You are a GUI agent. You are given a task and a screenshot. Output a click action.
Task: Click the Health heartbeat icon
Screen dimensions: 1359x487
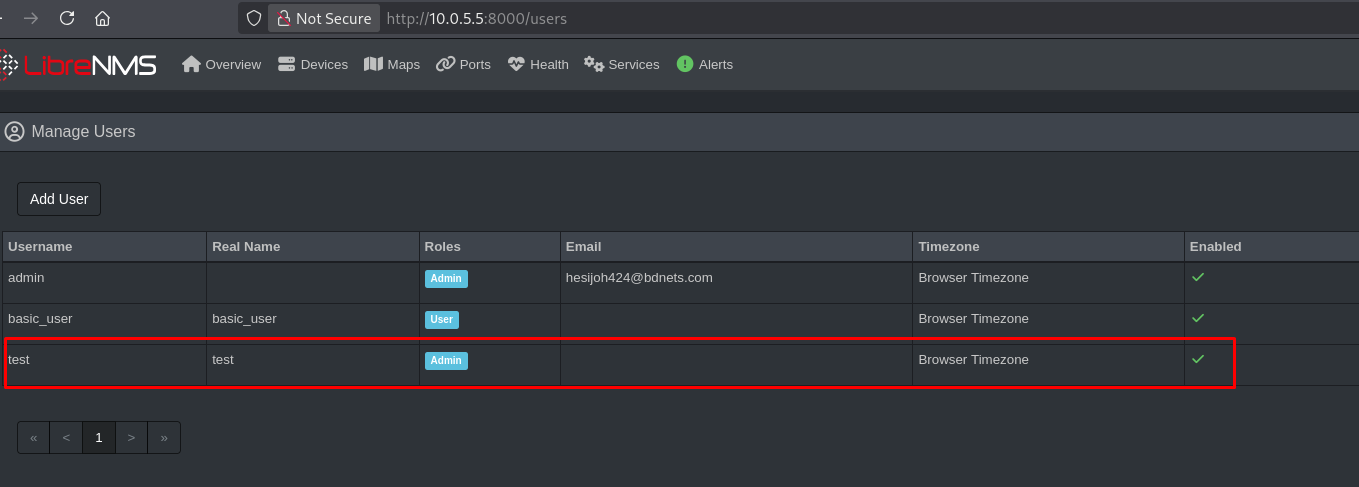pyautogui.click(x=516, y=64)
